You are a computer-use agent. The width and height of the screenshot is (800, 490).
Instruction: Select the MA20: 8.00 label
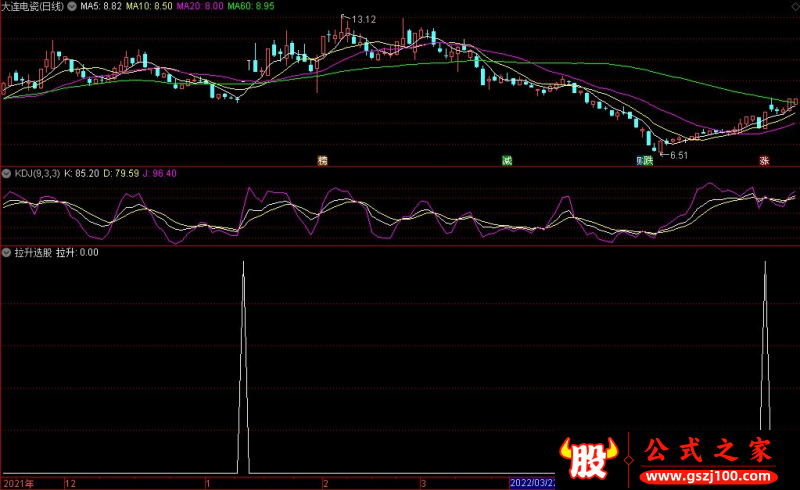200,6
